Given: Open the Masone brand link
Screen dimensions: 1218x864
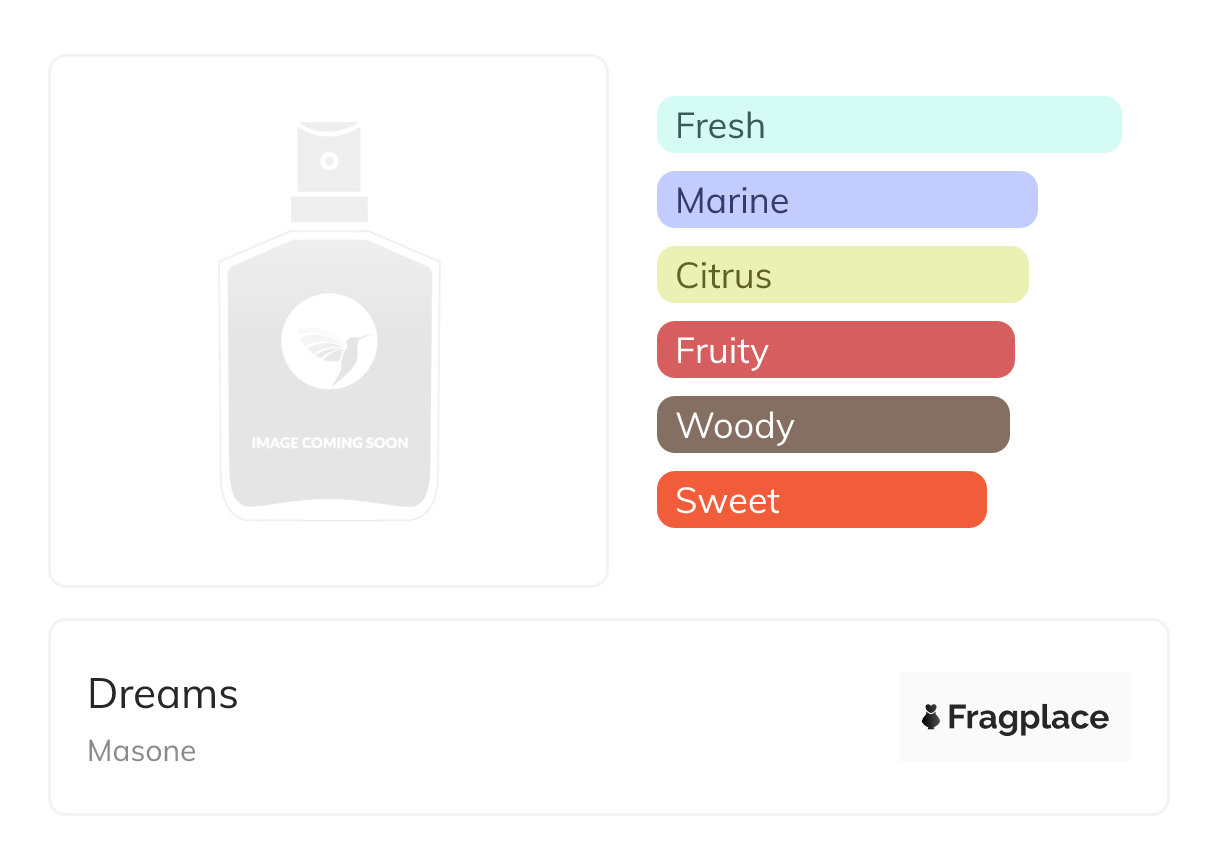Looking at the screenshot, I should coord(142,751).
